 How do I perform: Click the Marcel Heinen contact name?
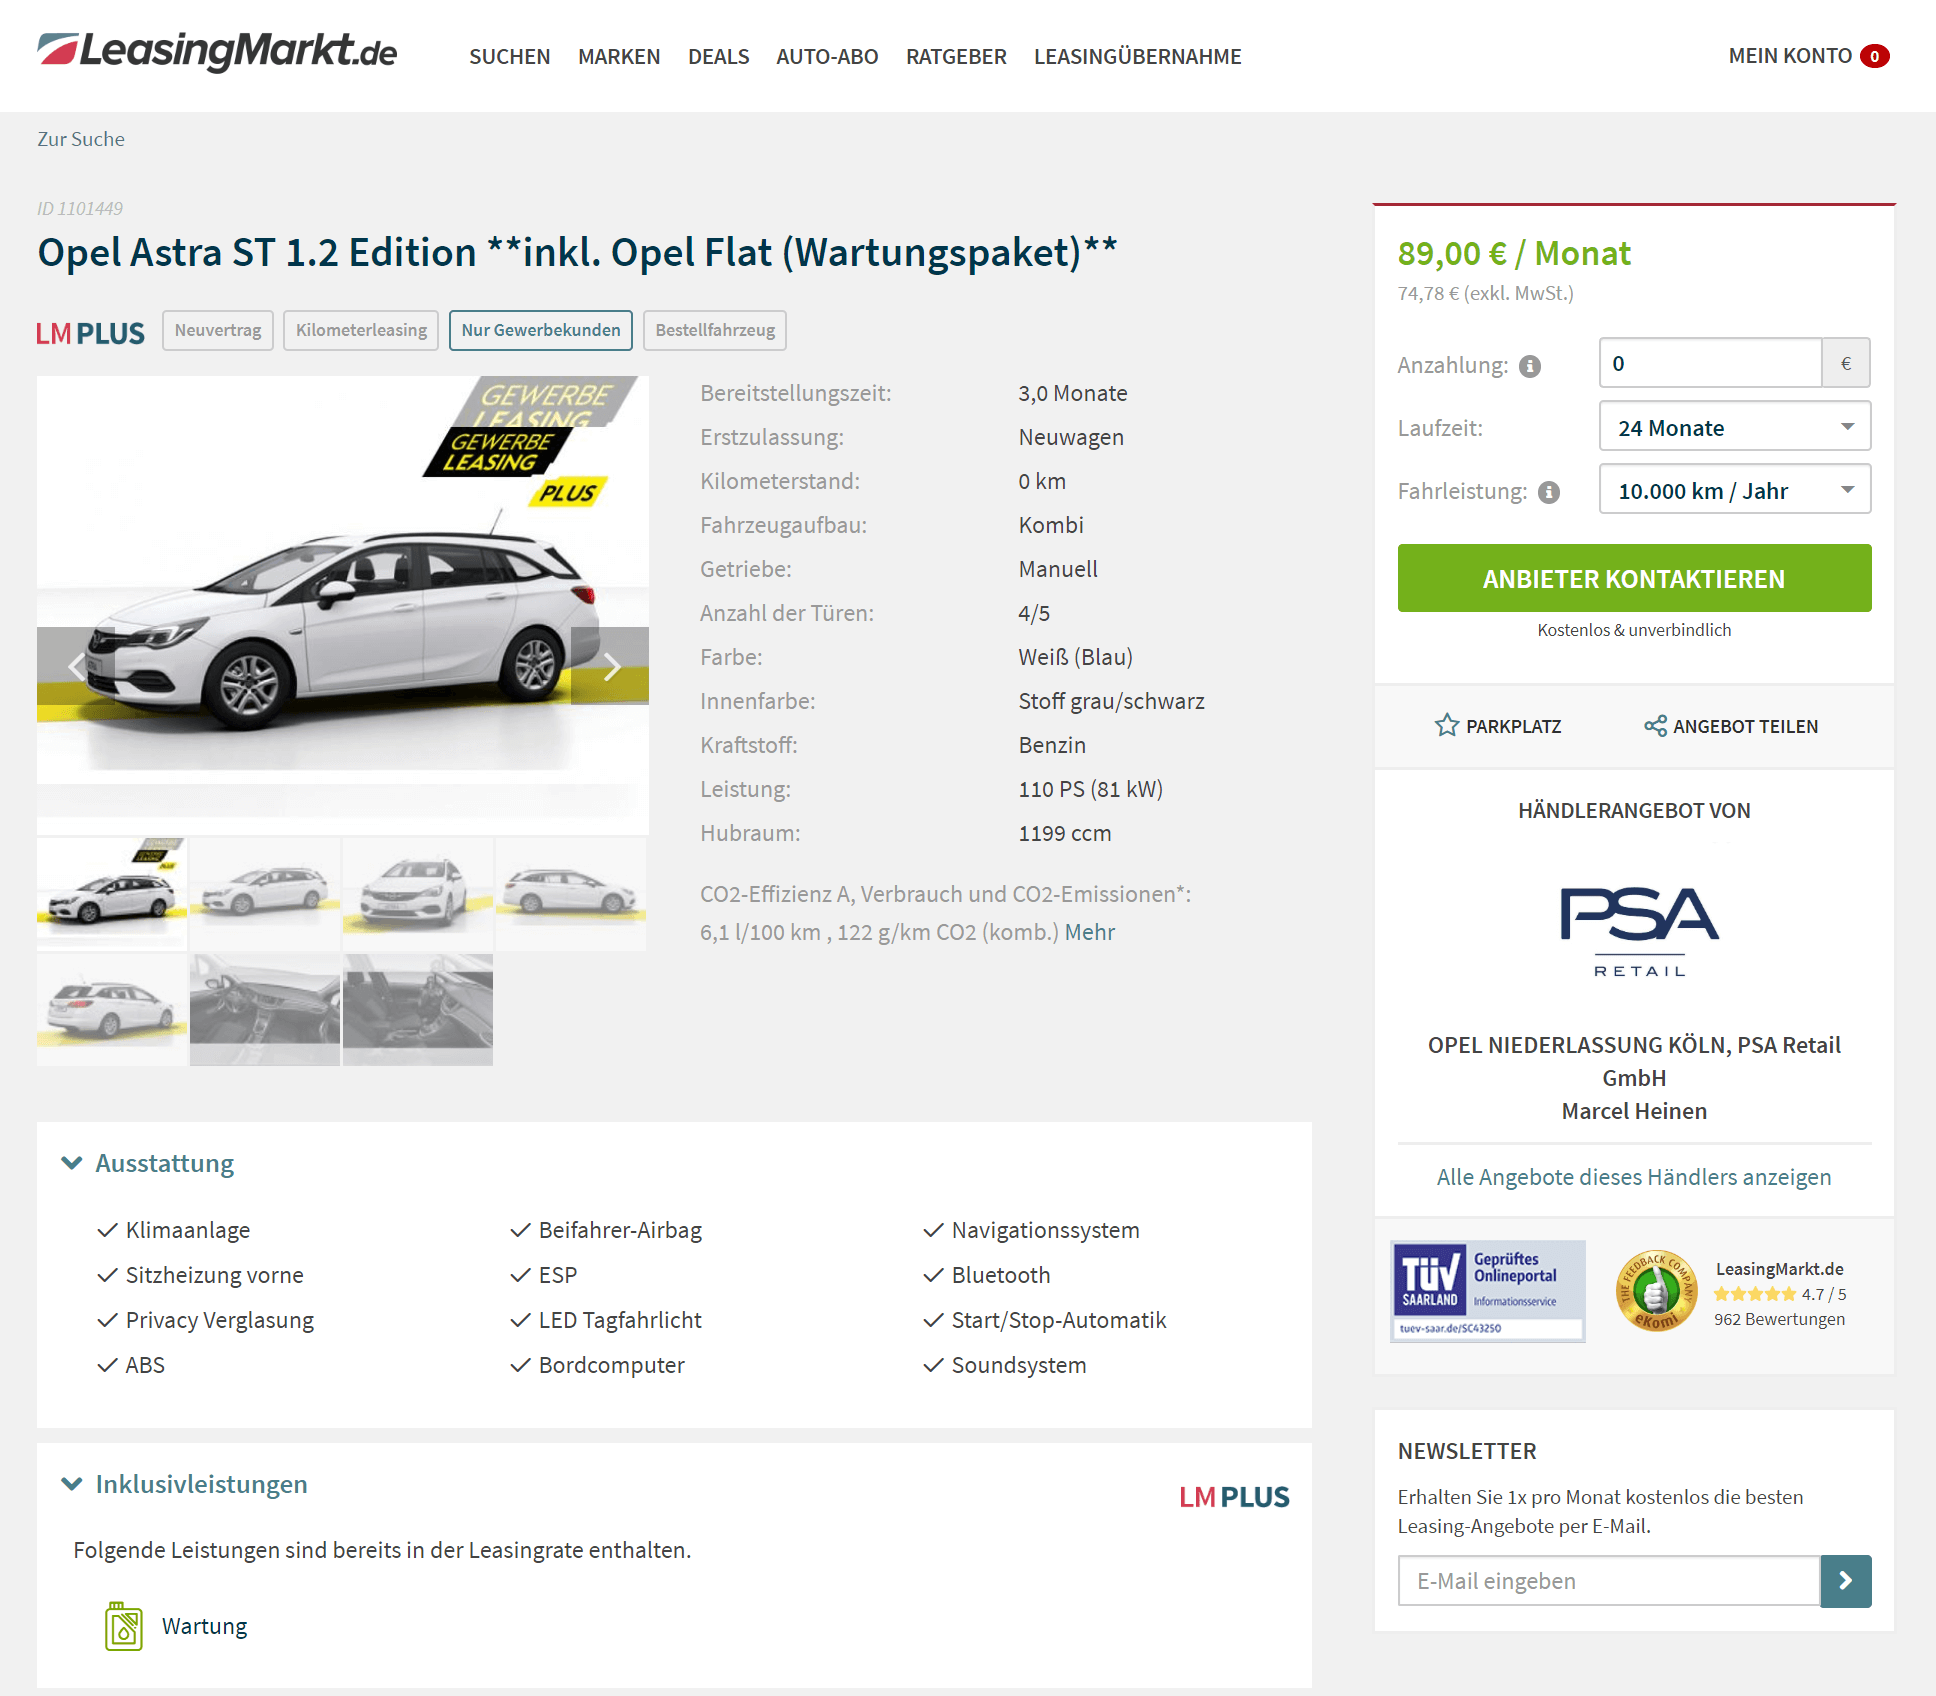[x=1634, y=1111]
